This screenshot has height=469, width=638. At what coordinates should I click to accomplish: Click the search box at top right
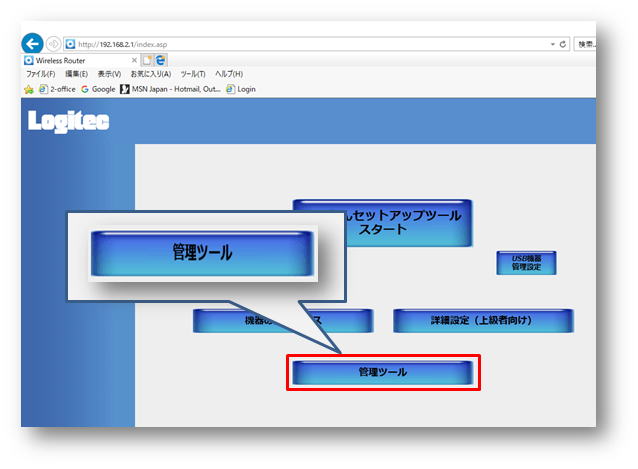coord(586,44)
